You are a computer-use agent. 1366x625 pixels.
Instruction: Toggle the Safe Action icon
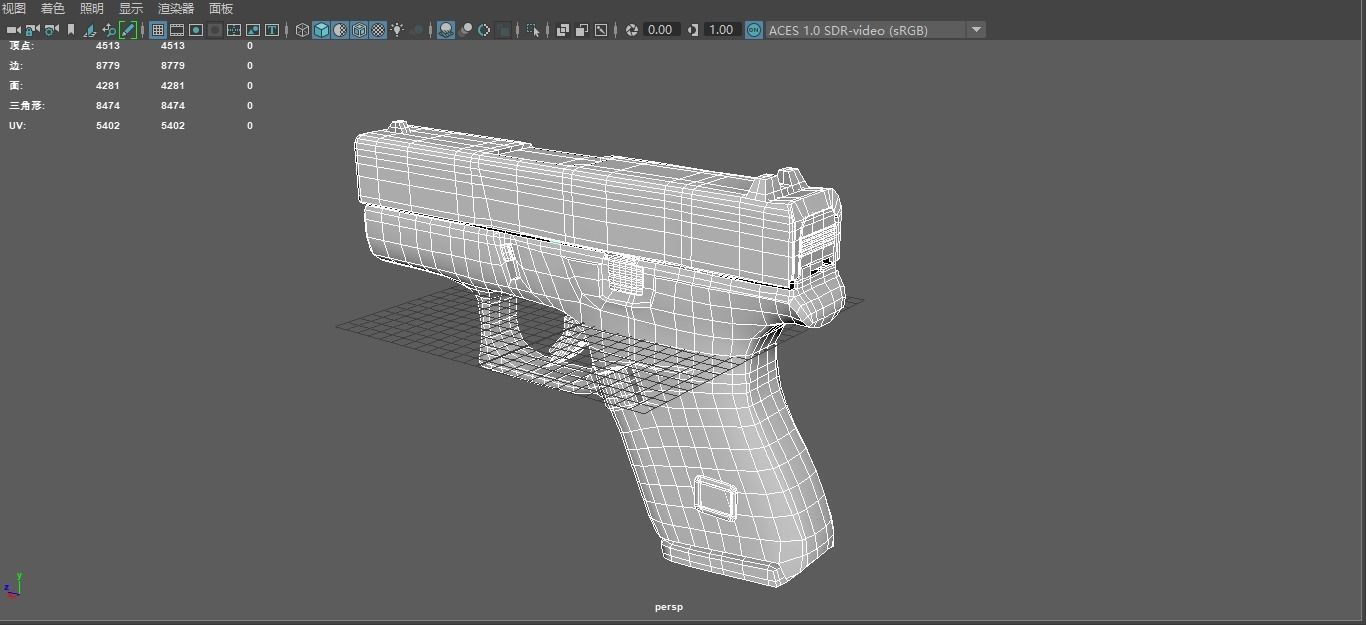tap(253, 30)
